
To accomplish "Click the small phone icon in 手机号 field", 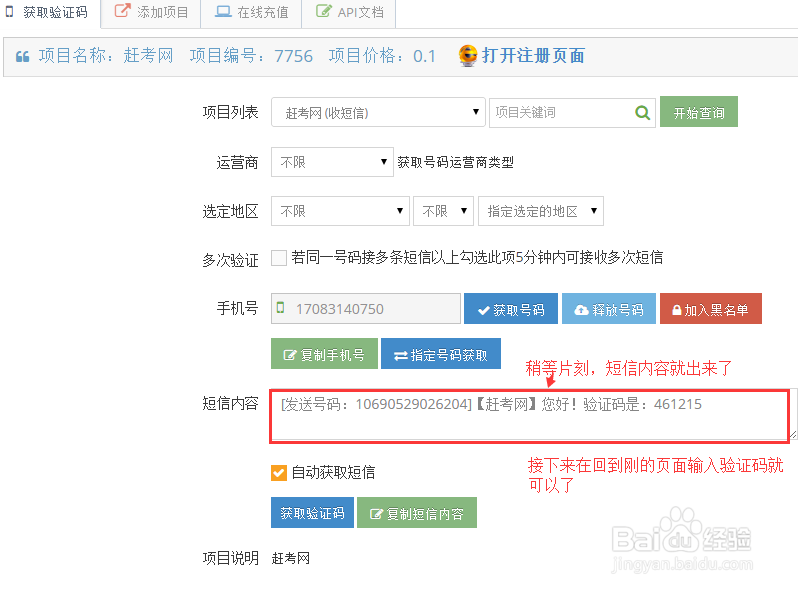I will 280,307.
